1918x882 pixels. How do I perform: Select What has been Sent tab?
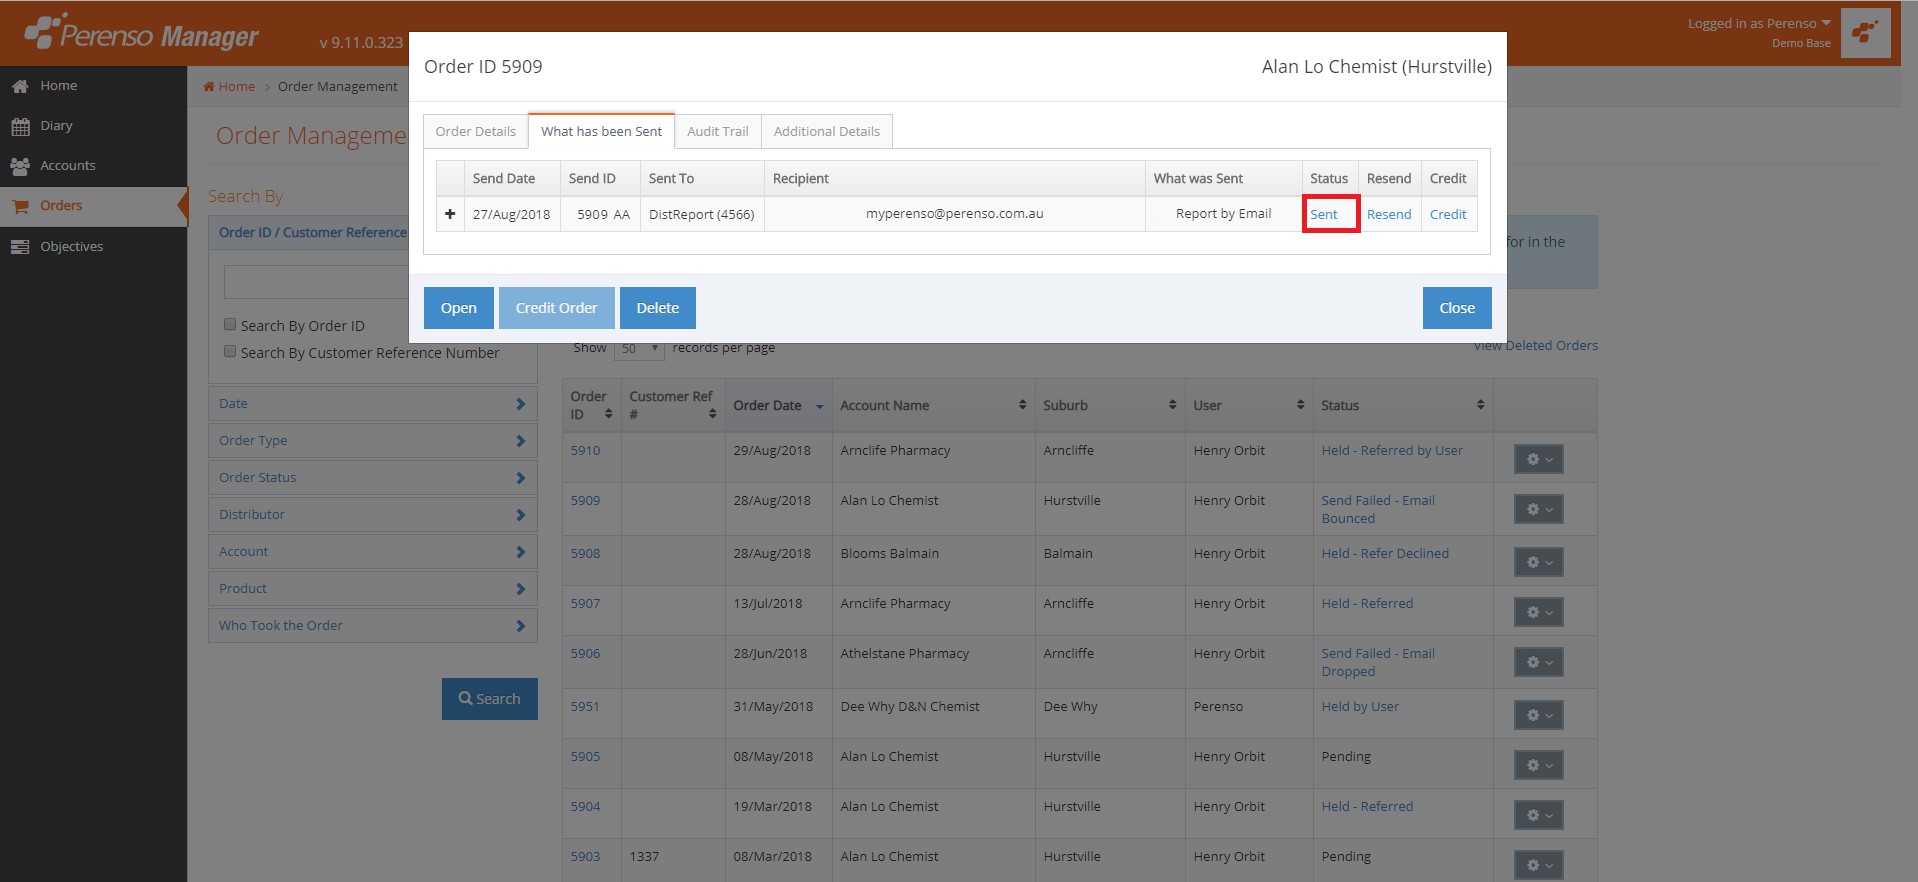(601, 131)
